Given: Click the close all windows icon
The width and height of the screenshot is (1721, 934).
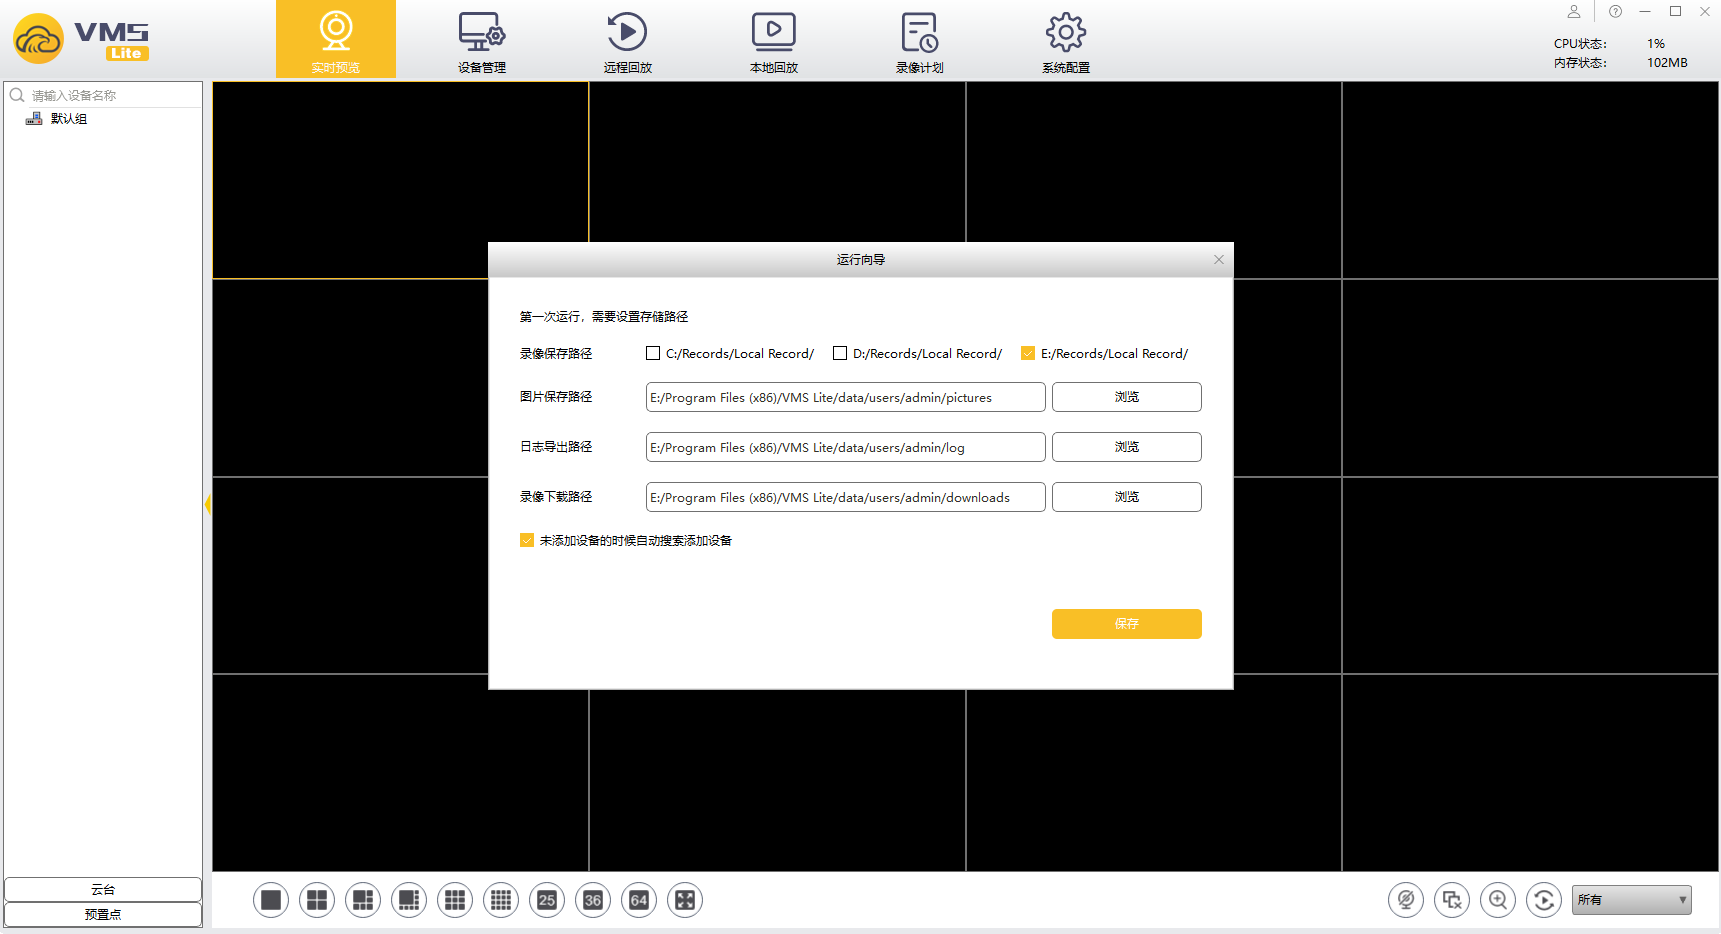Looking at the screenshot, I should (1452, 900).
